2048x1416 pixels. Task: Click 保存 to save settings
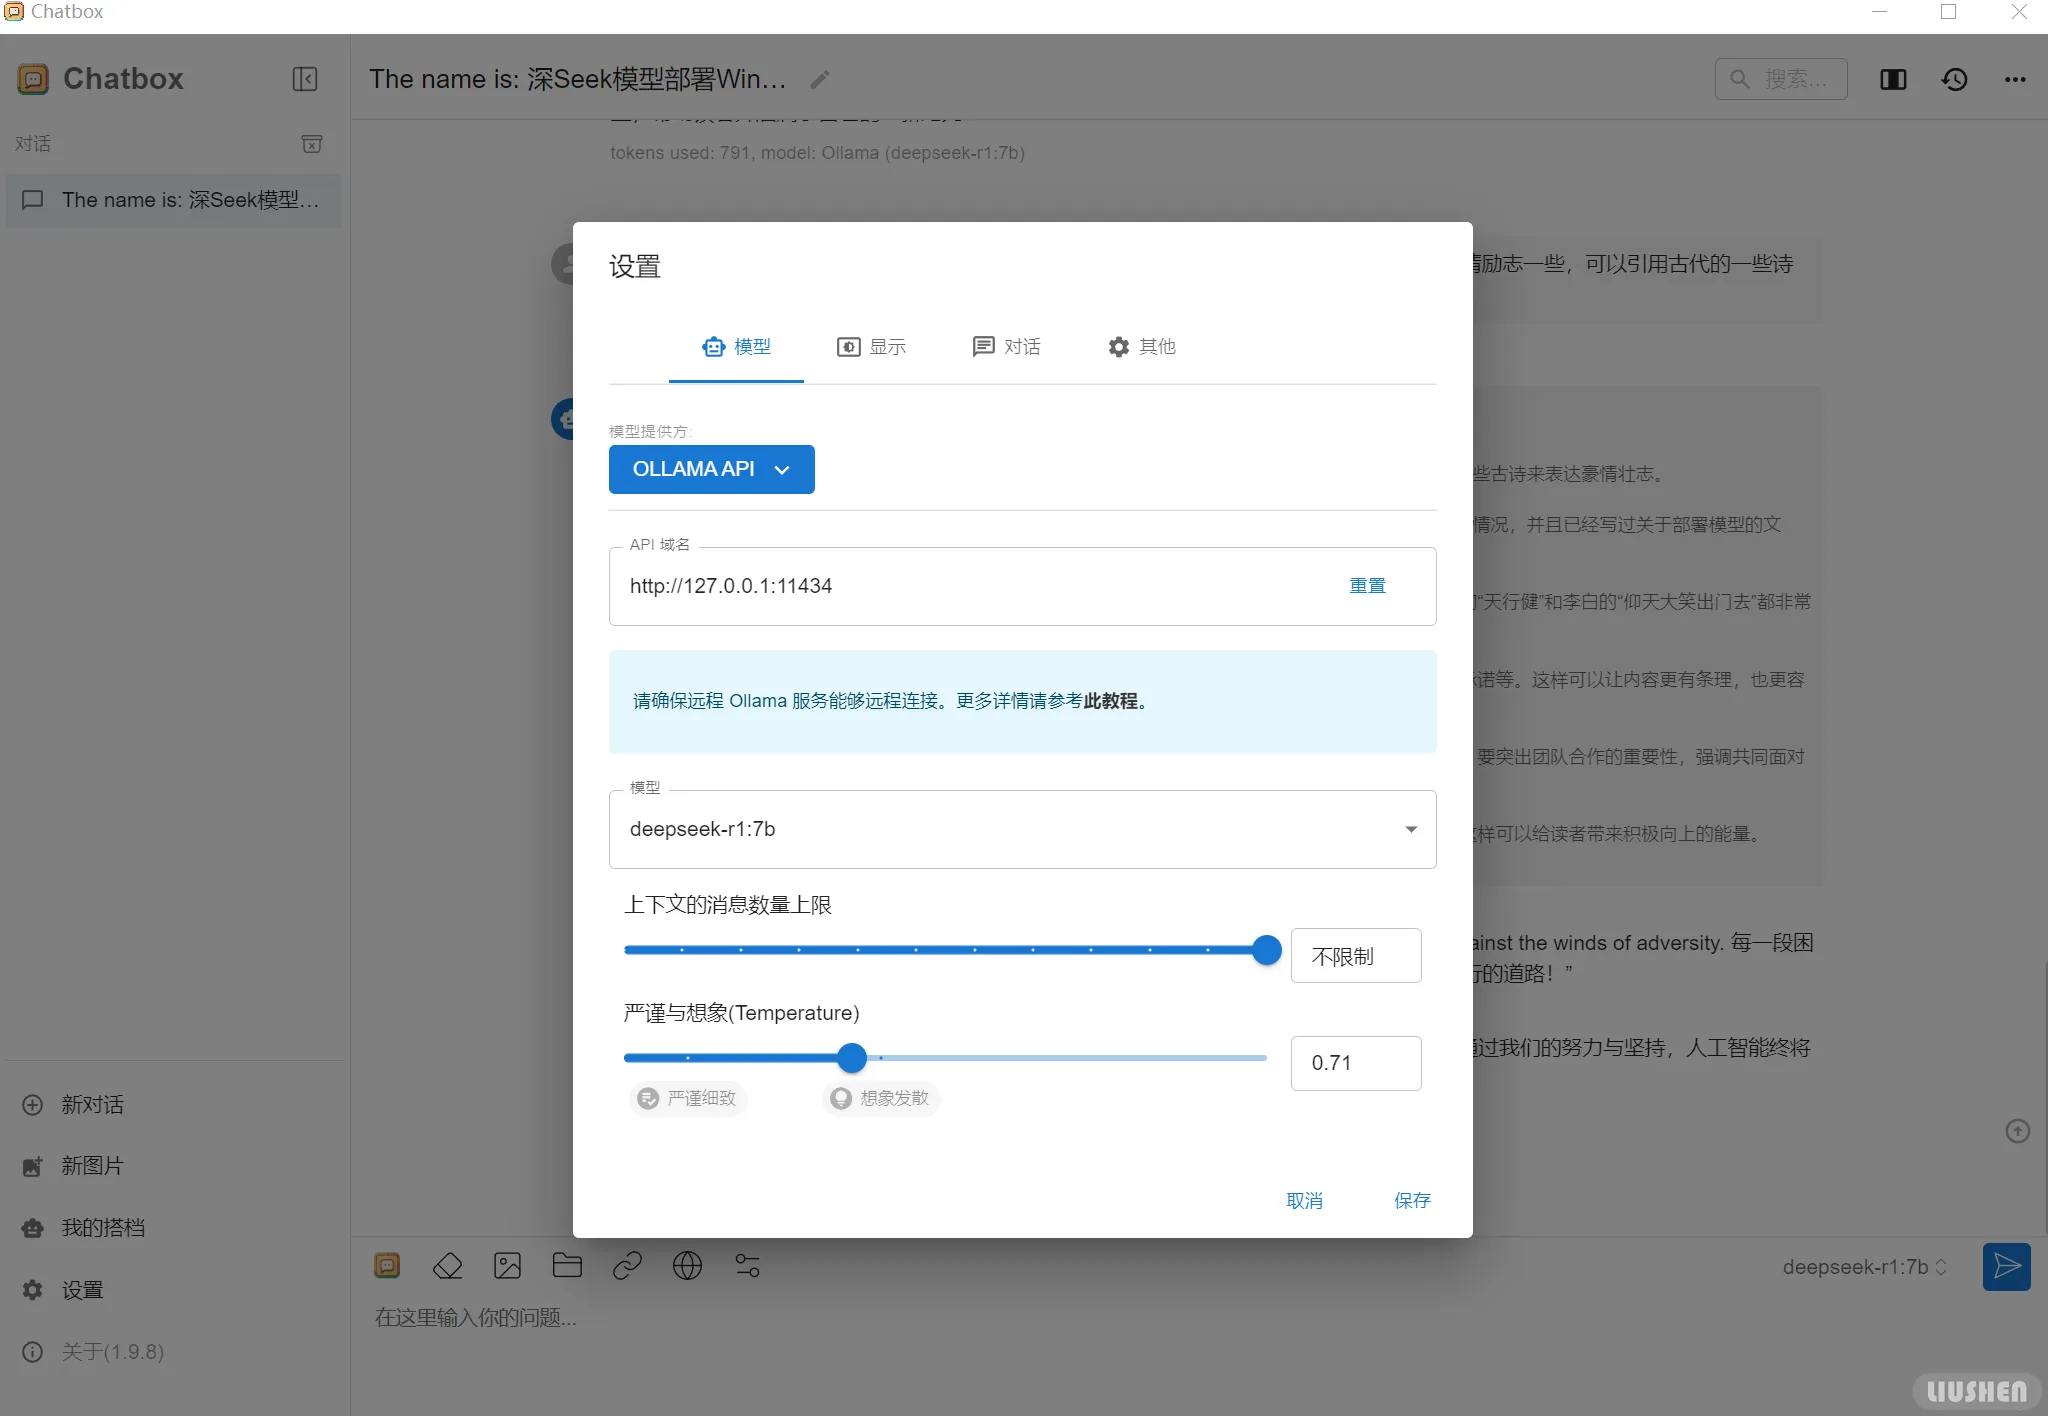click(1411, 1200)
